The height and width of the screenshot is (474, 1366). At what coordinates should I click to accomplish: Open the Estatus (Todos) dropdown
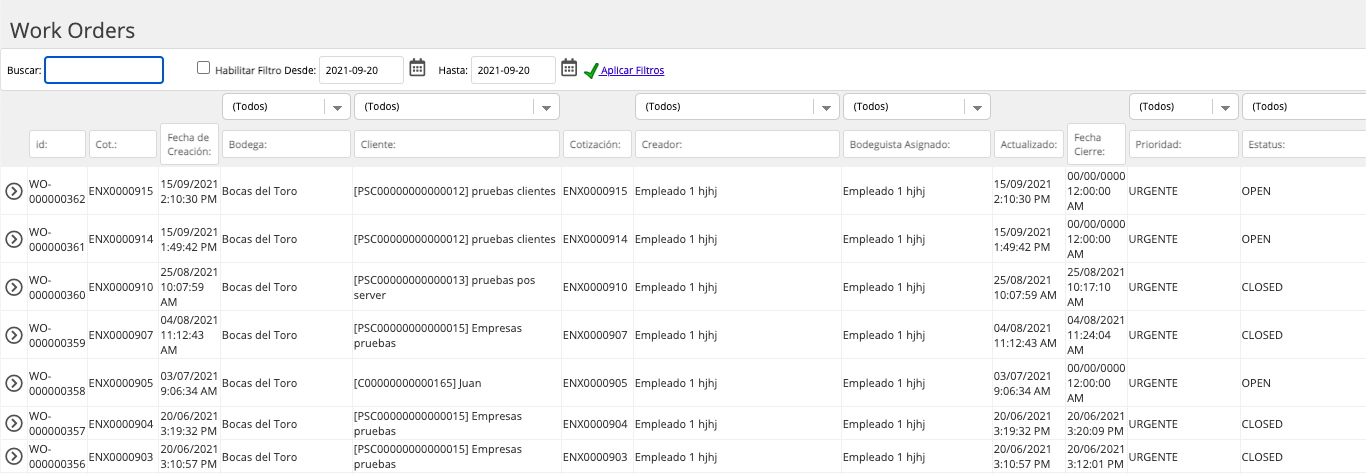[1304, 106]
